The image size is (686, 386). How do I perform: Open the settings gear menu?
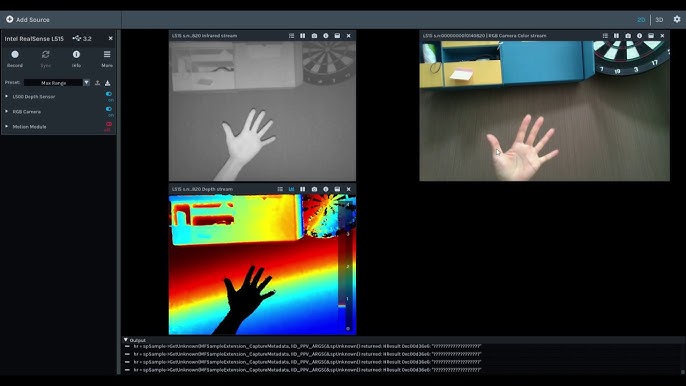click(677, 19)
